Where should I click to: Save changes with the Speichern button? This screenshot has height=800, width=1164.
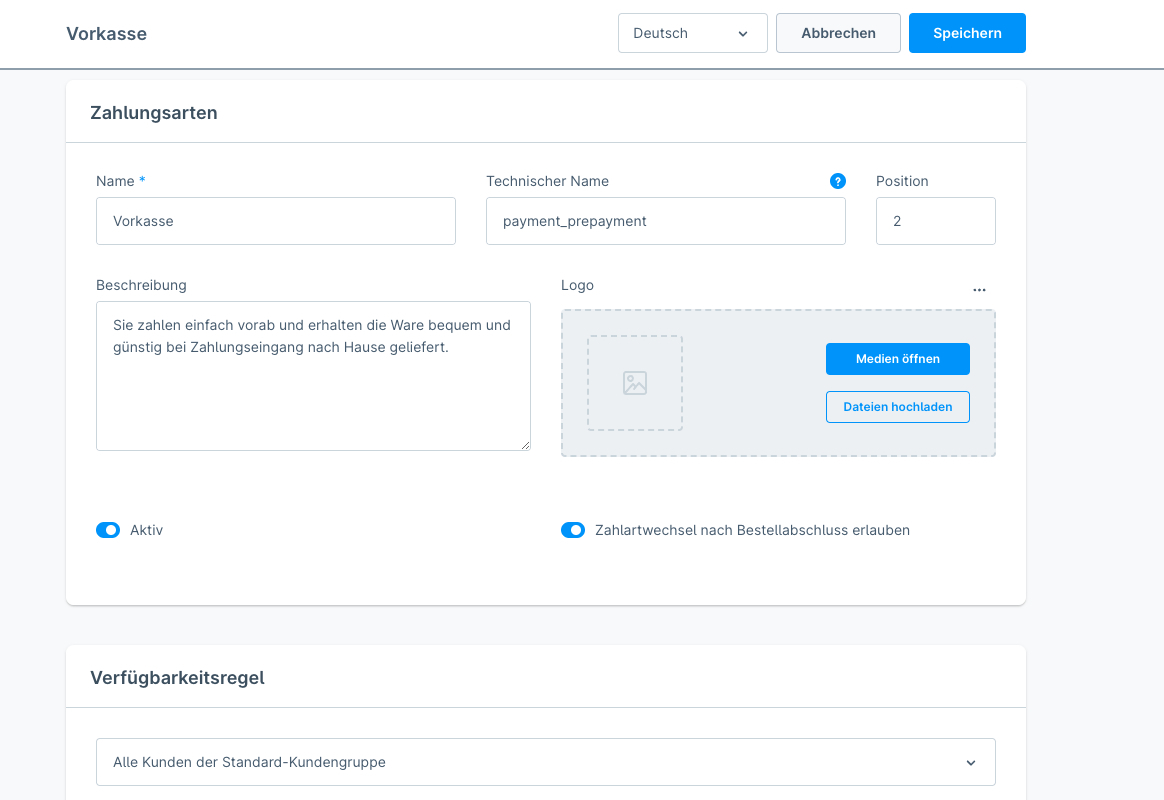click(x=967, y=33)
